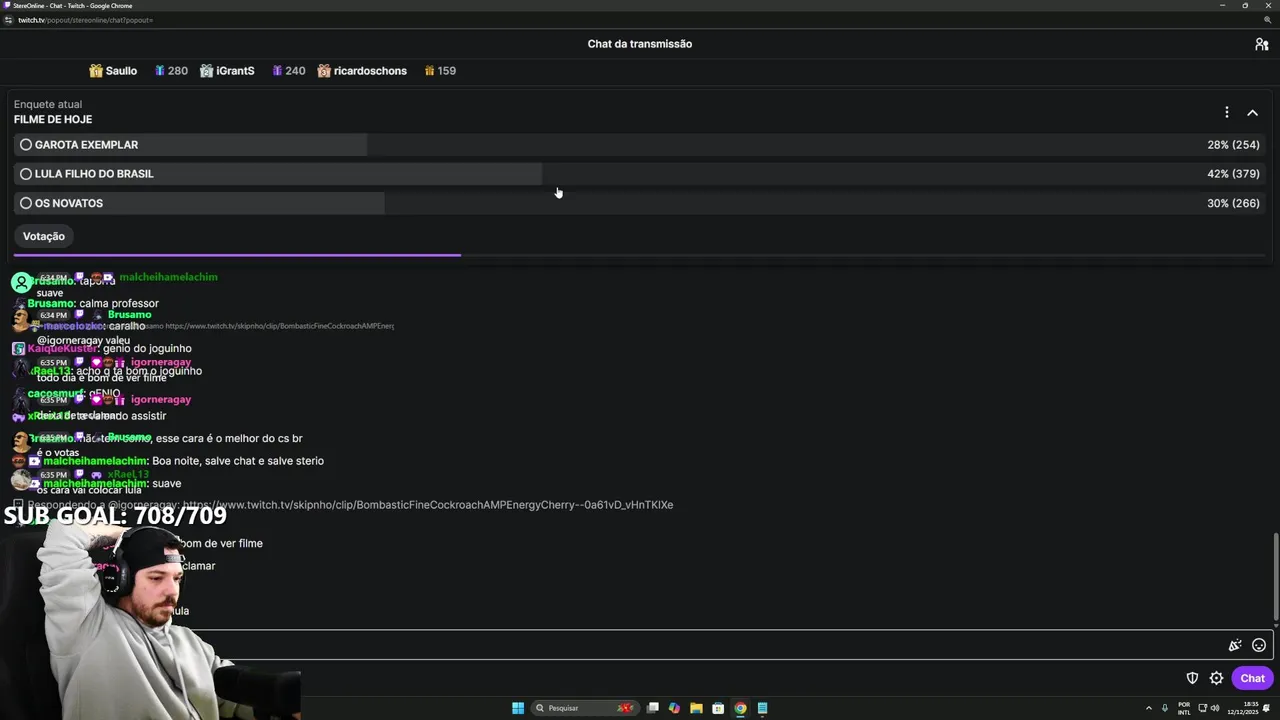Click the Votação button

44,236
